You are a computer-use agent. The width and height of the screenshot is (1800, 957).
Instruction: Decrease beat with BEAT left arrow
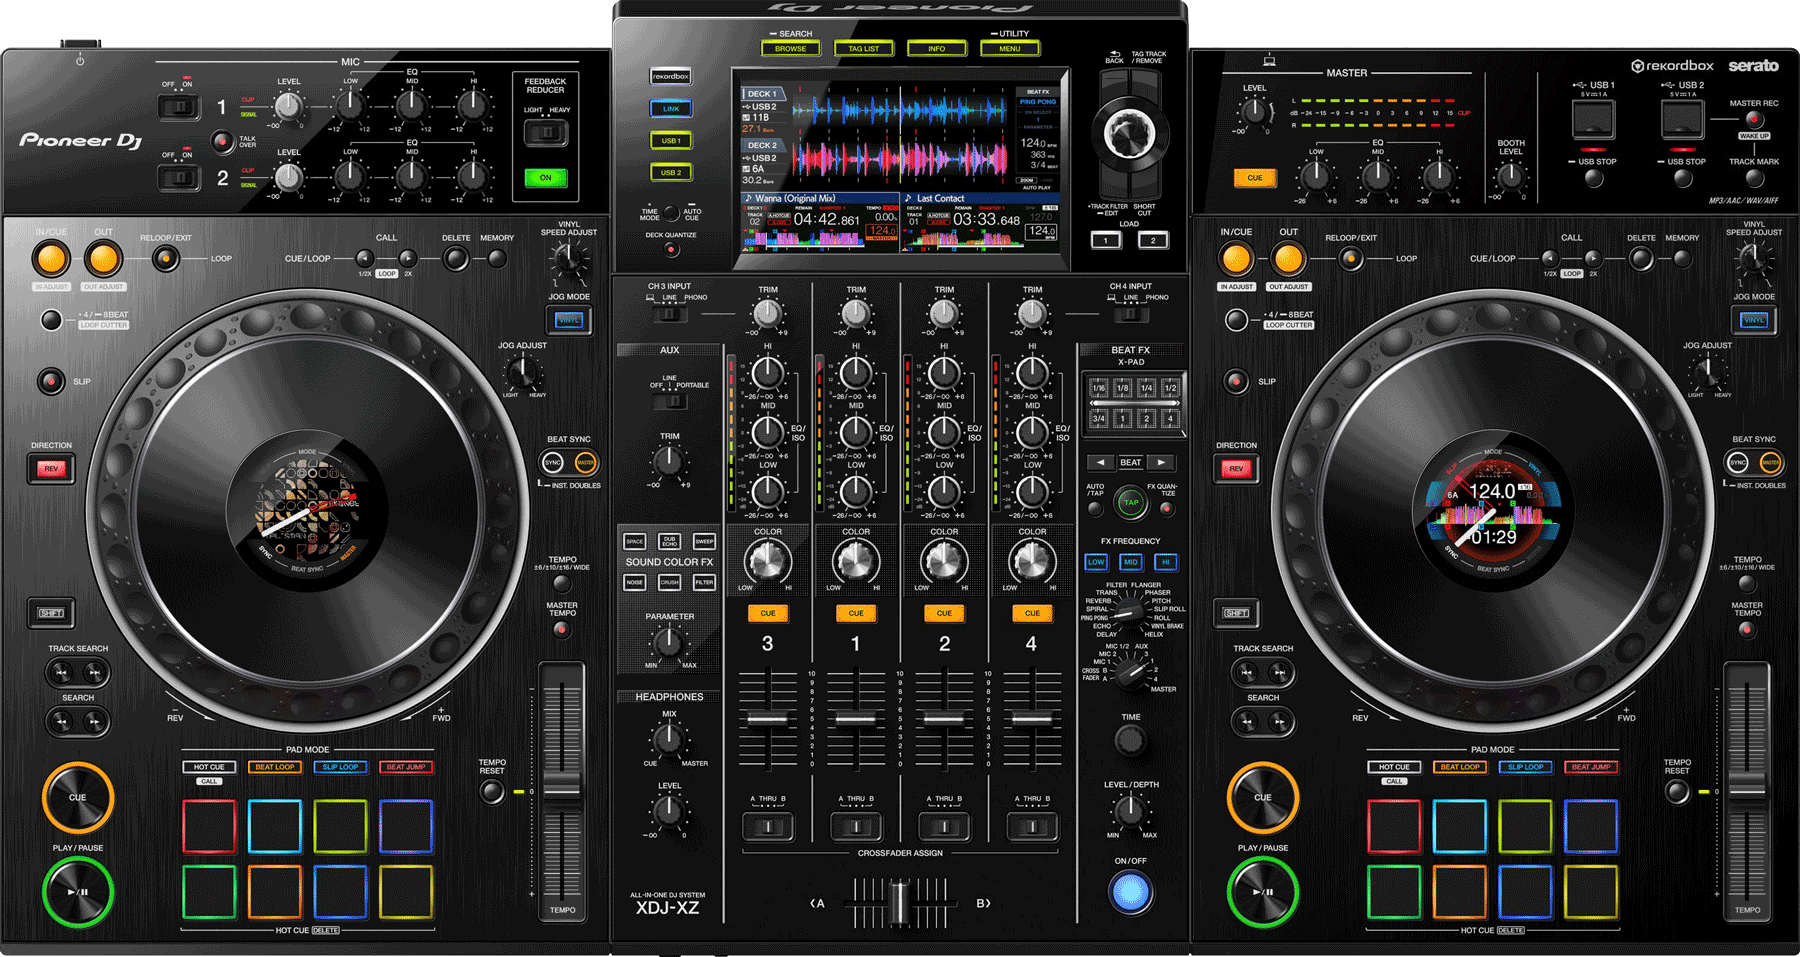pos(1100,462)
